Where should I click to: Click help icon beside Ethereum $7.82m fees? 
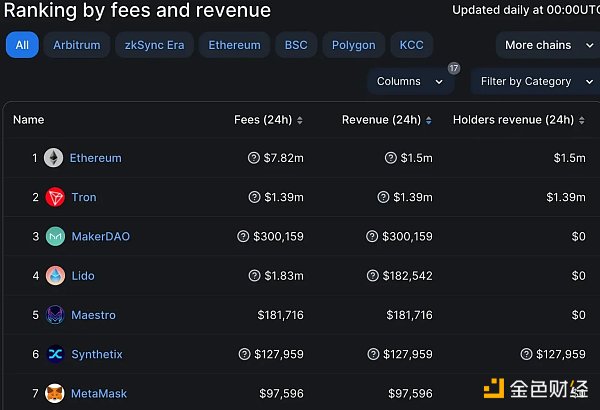(254, 158)
